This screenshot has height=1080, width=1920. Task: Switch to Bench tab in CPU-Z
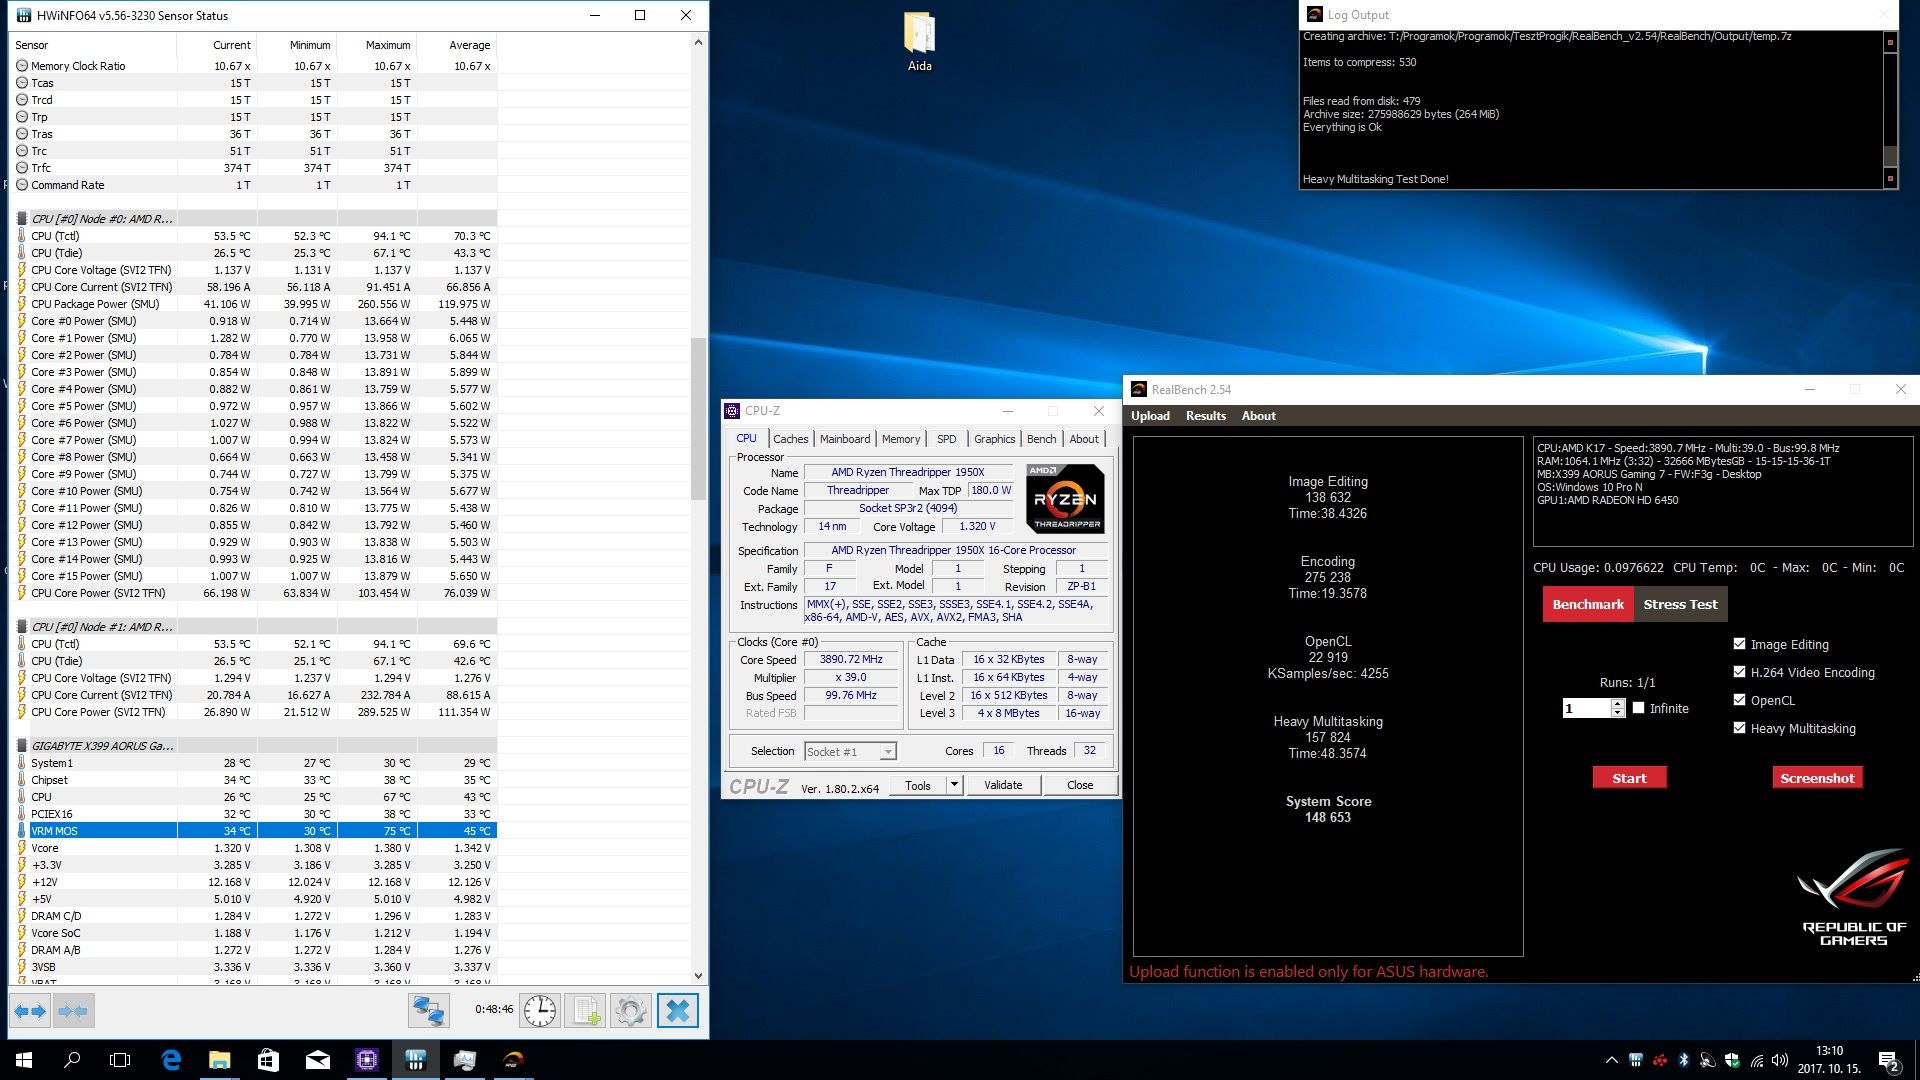pyautogui.click(x=1041, y=439)
